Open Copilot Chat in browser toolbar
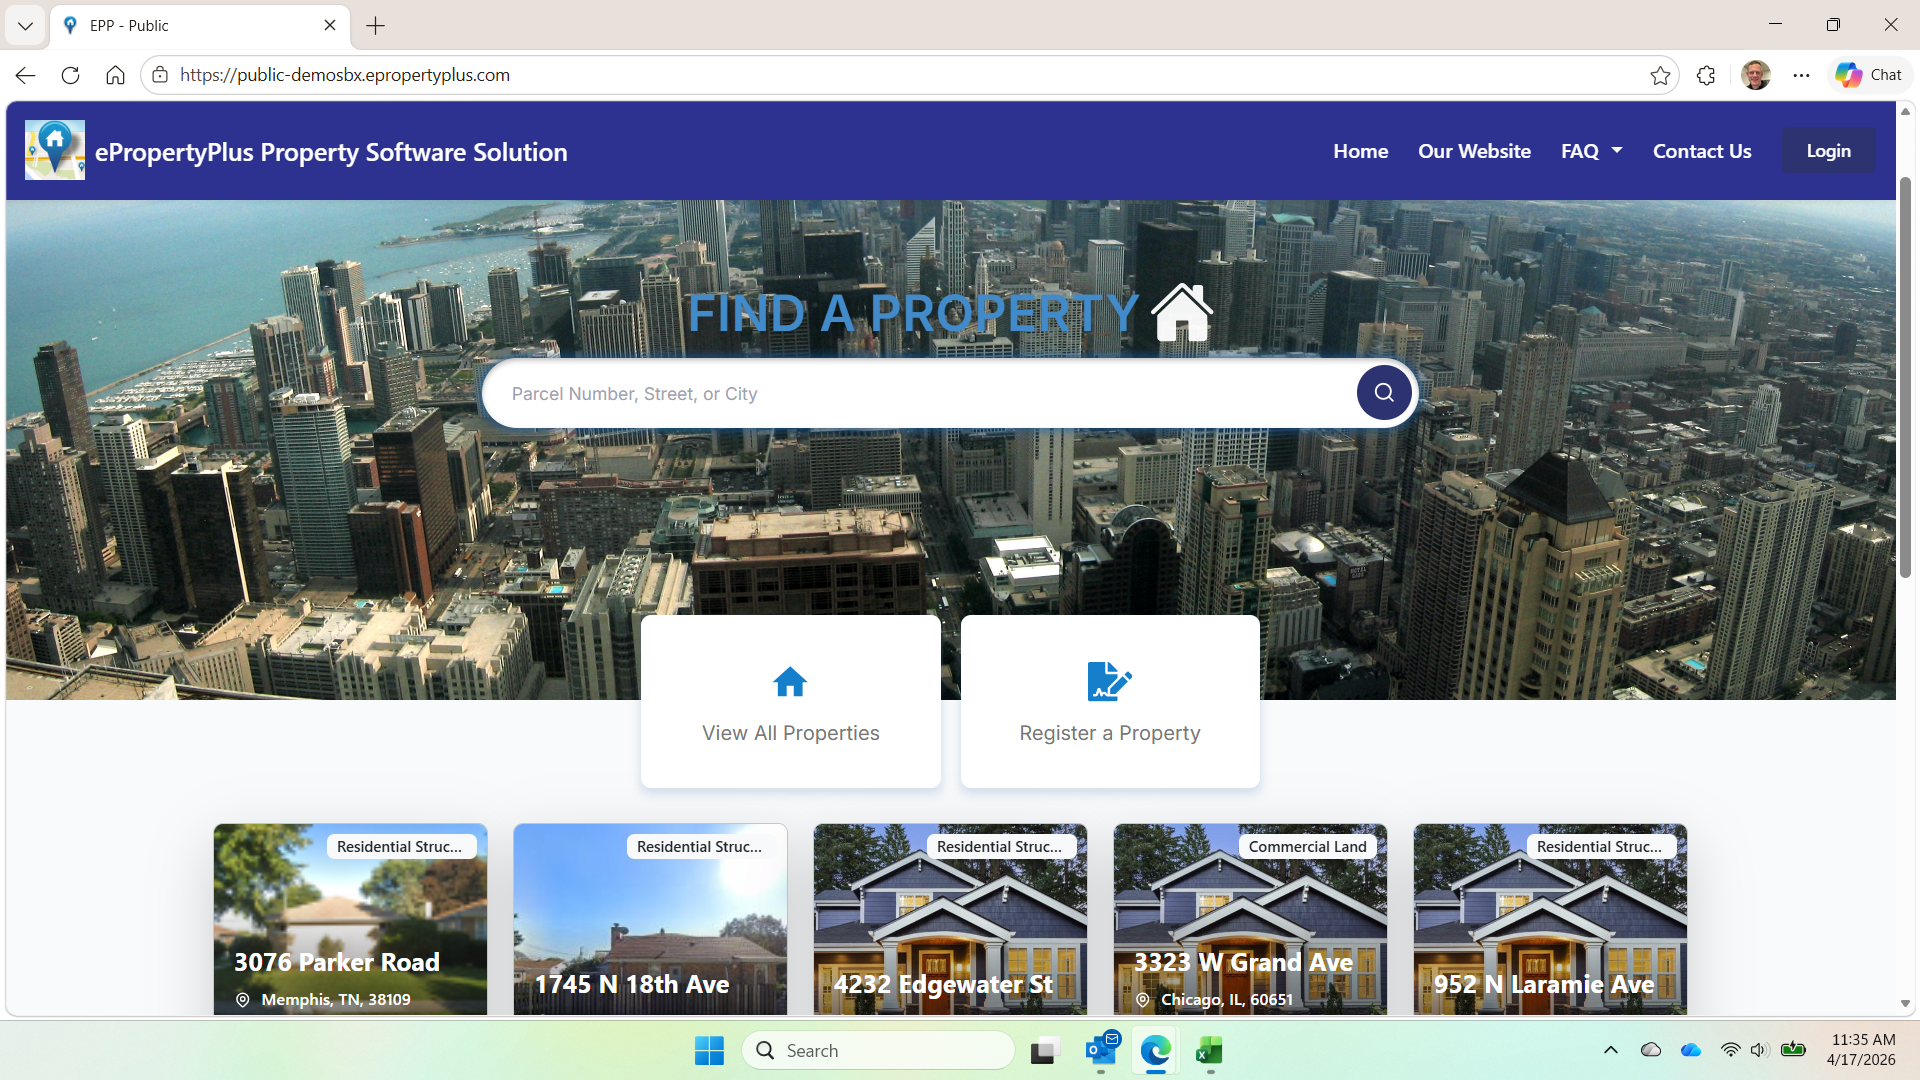The width and height of the screenshot is (1920, 1080). coord(1869,75)
